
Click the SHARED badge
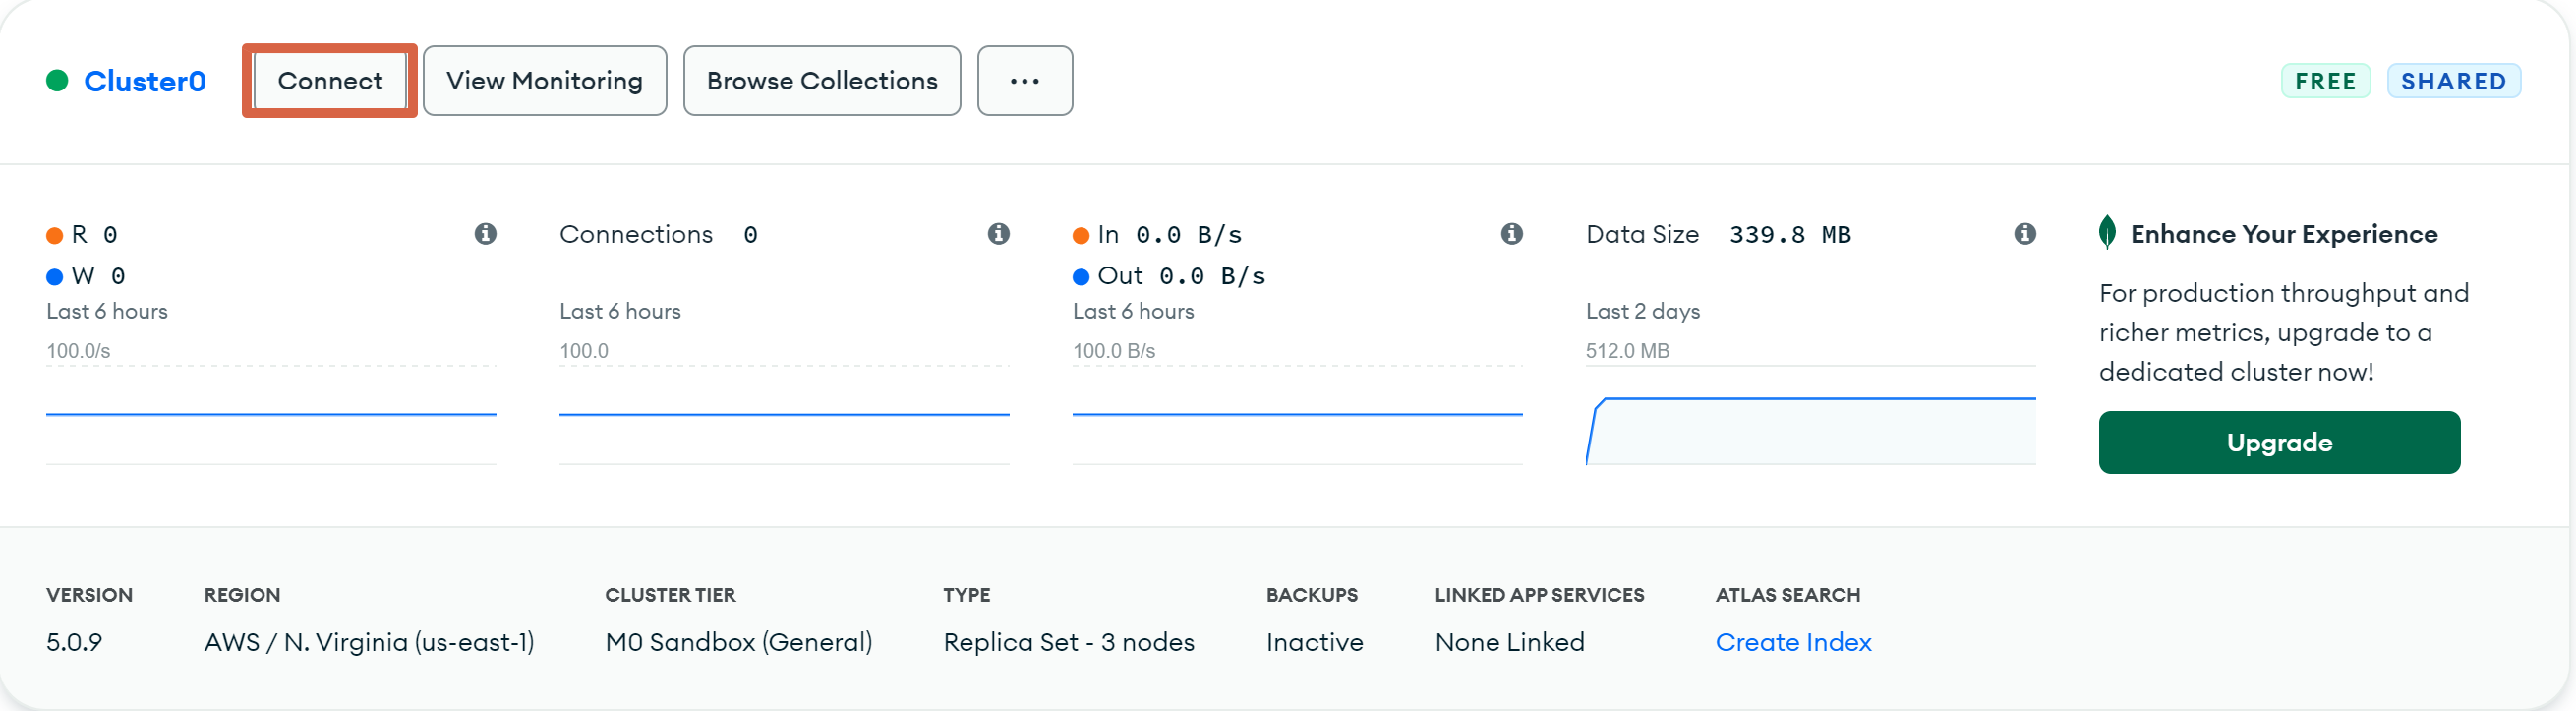tap(2453, 81)
